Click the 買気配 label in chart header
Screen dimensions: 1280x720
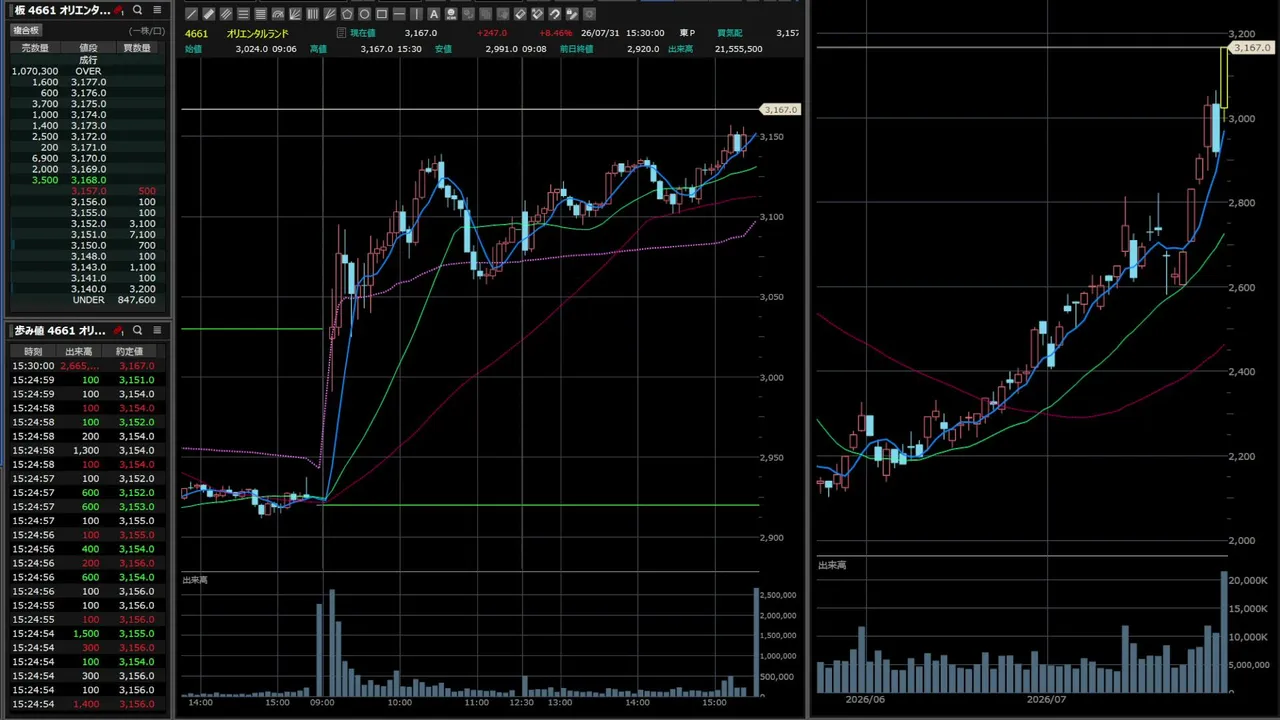point(730,33)
